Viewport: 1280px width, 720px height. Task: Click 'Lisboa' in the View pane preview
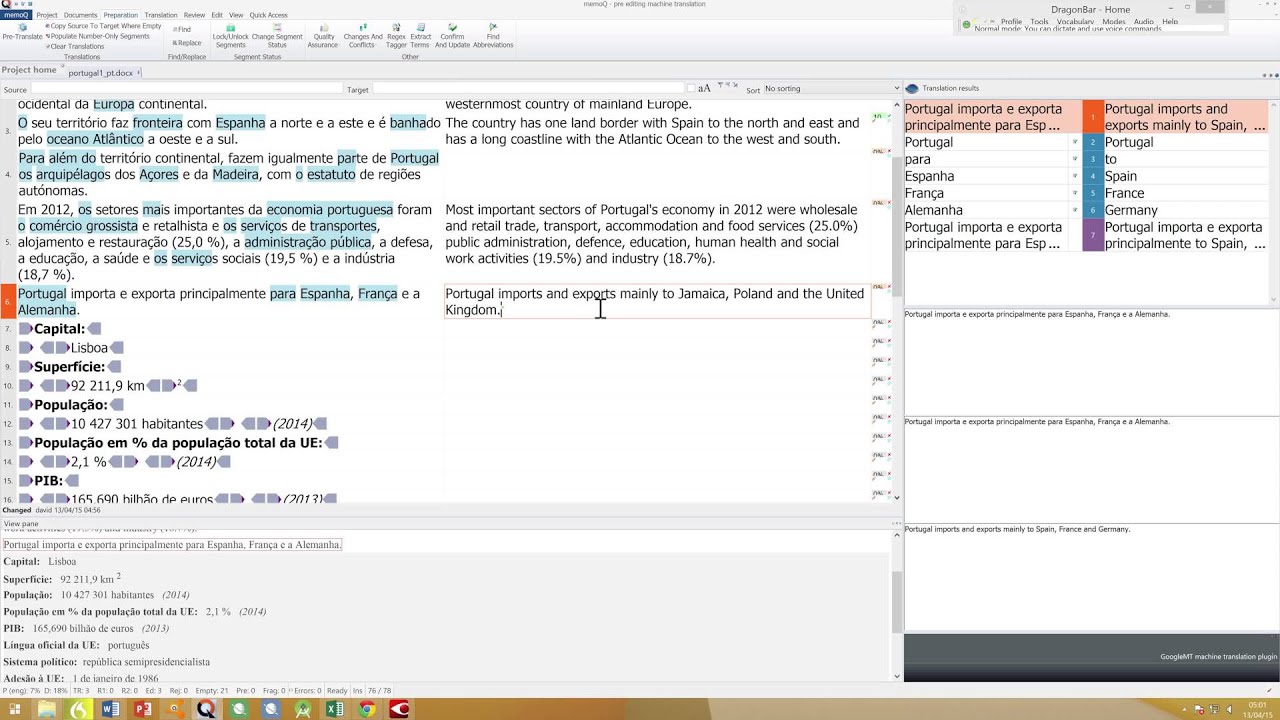pyautogui.click(x=62, y=562)
